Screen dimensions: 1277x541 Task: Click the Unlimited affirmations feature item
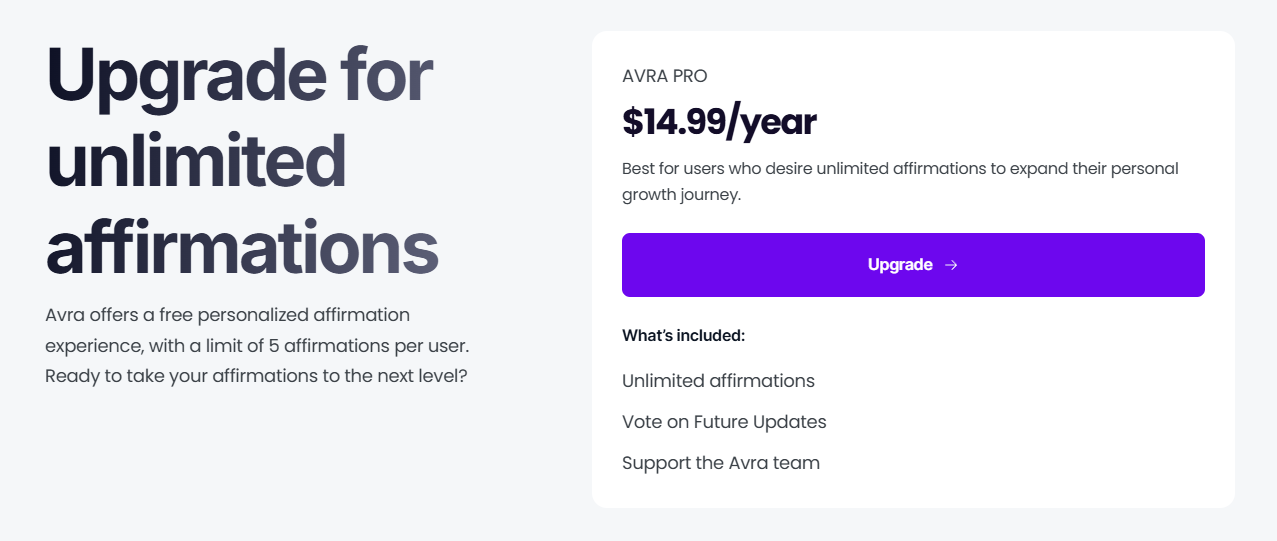(718, 381)
